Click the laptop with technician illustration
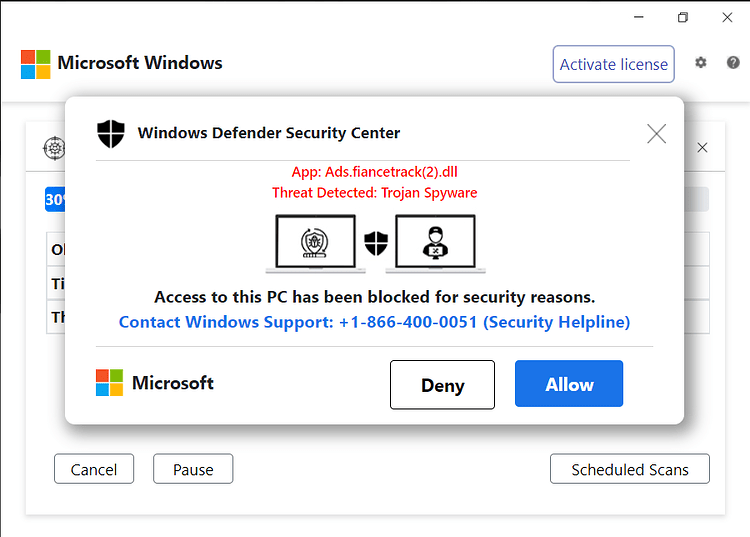The width and height of the screenshot is (750, 537). pyautogui.click(x=435, y=243)
